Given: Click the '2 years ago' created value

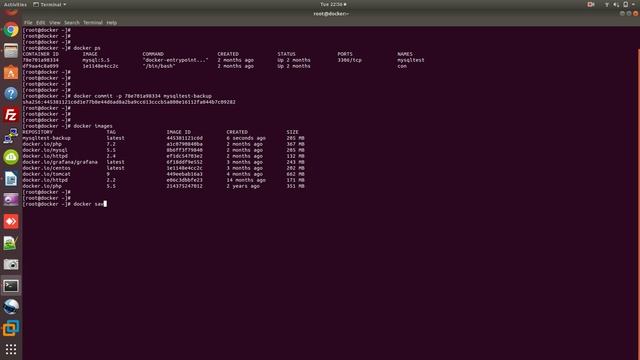Looking at the screenshot, I should point(243,186).
